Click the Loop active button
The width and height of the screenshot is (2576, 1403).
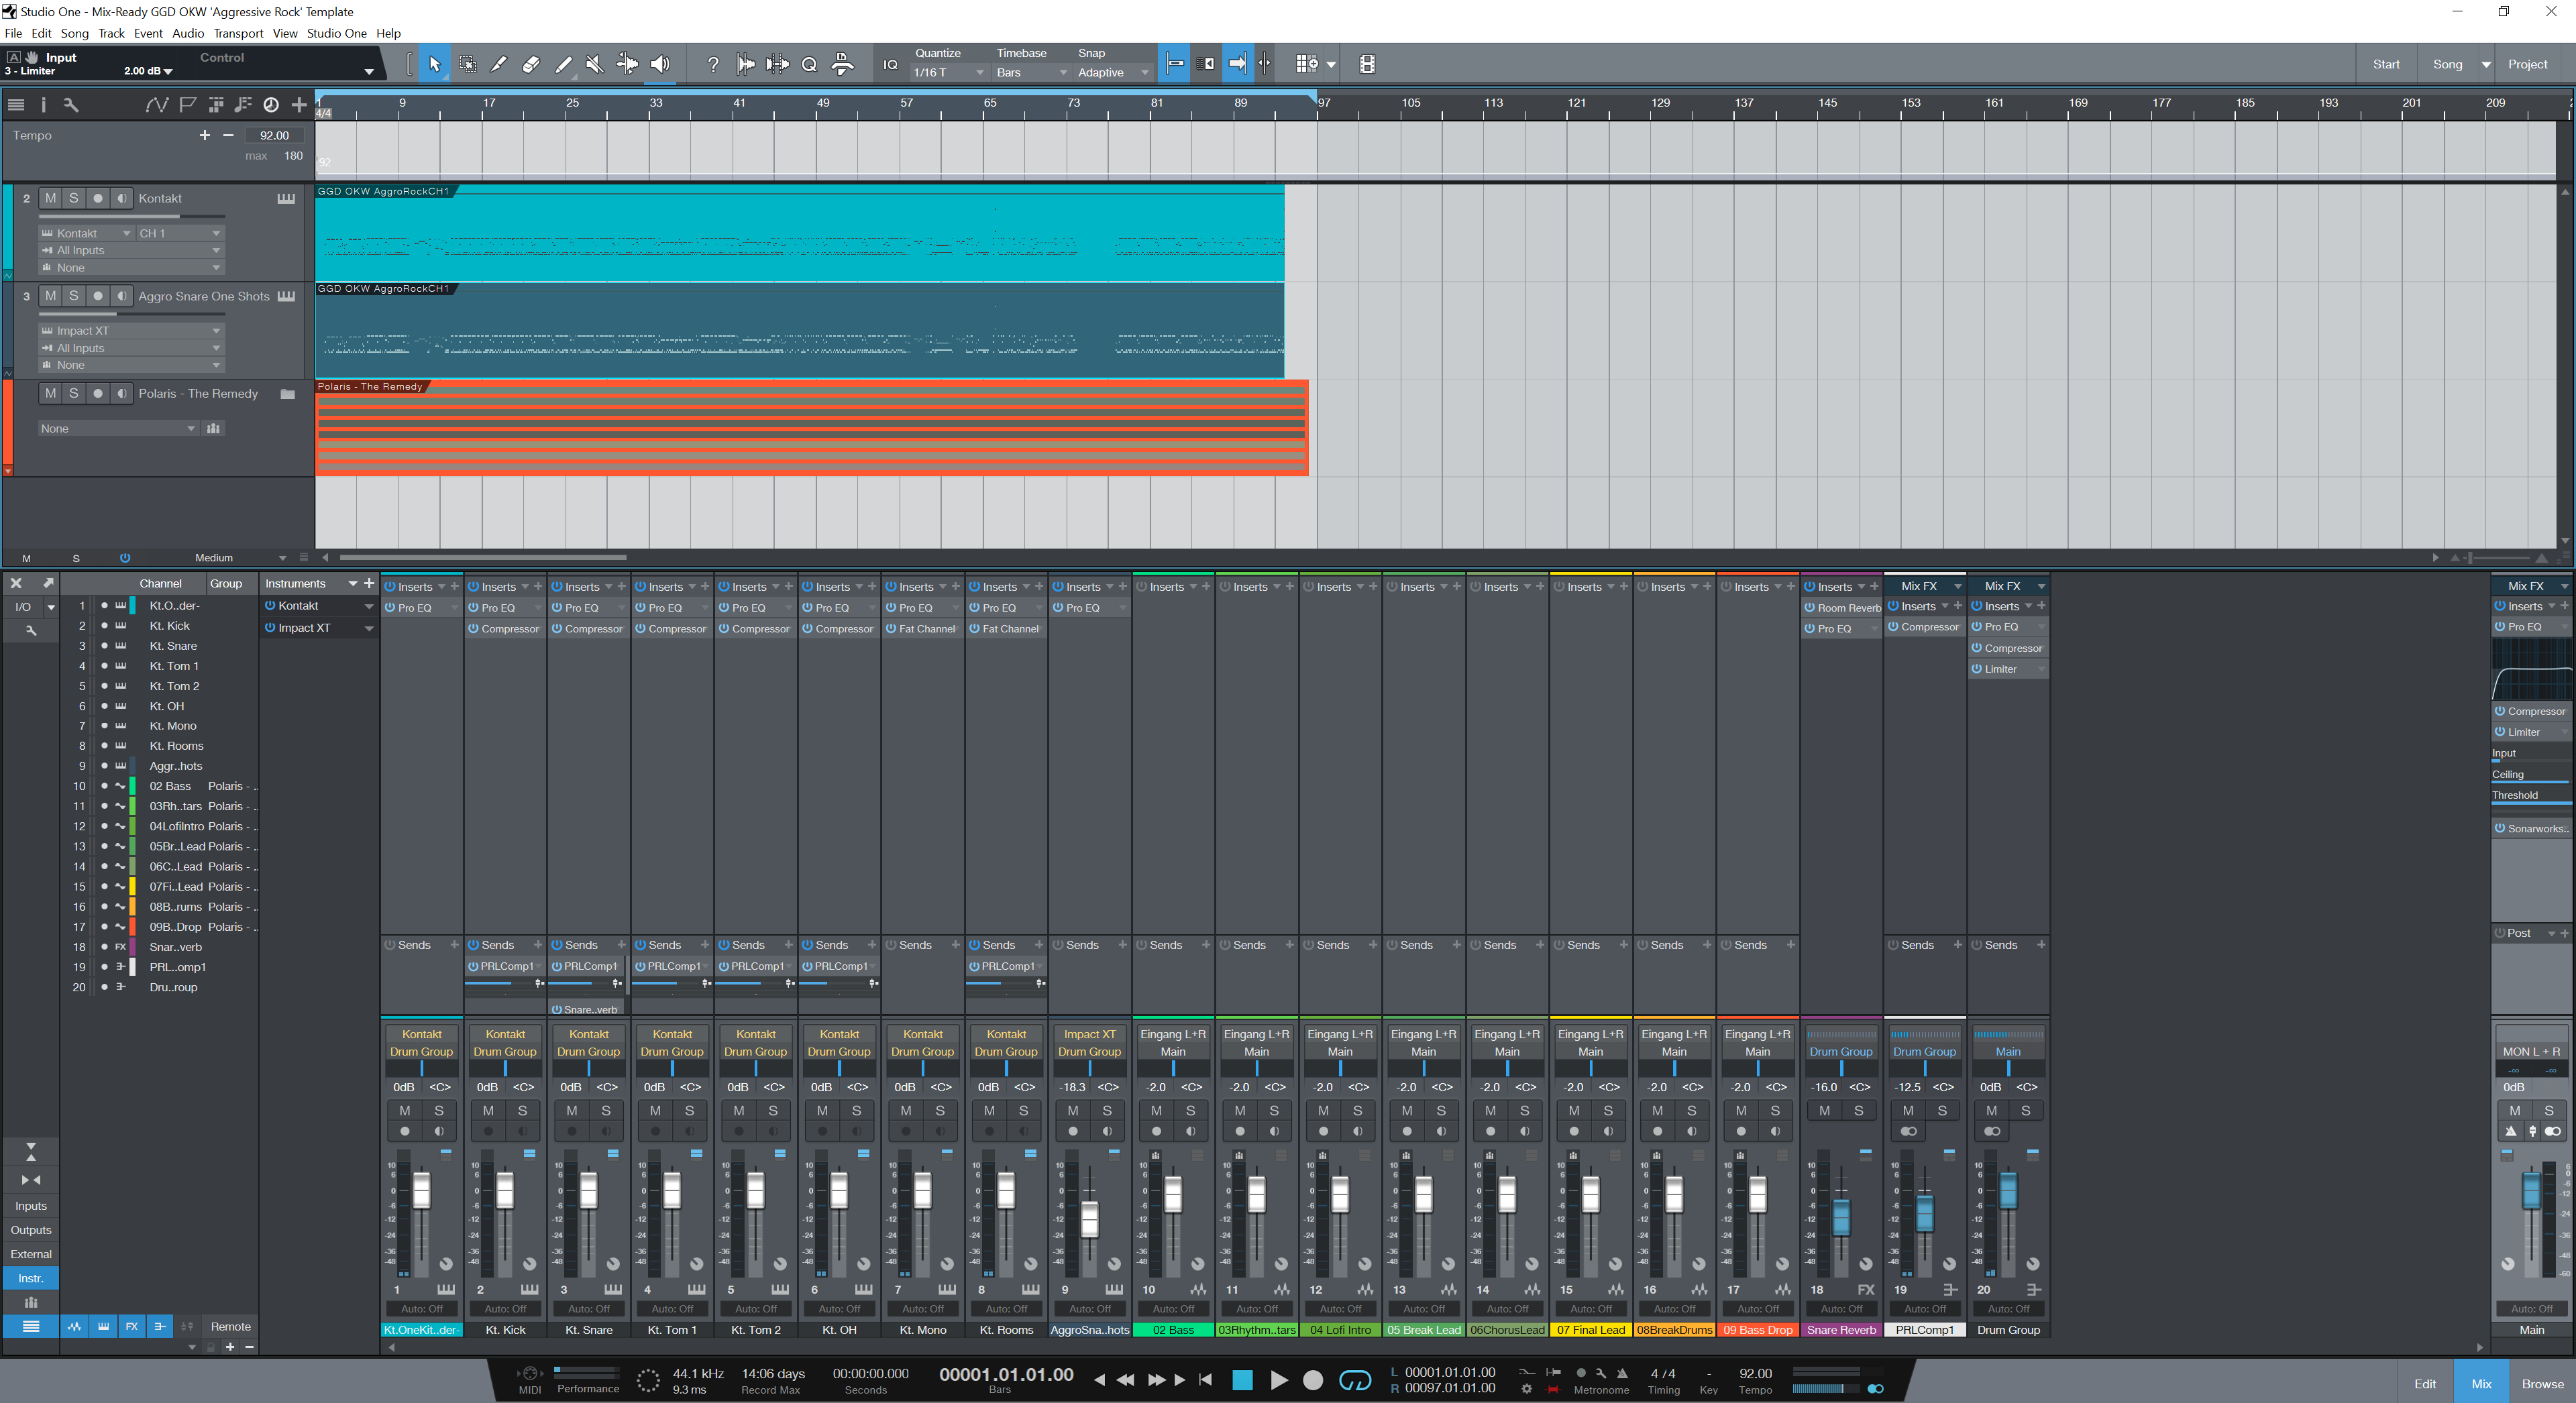[1354, 1380]
